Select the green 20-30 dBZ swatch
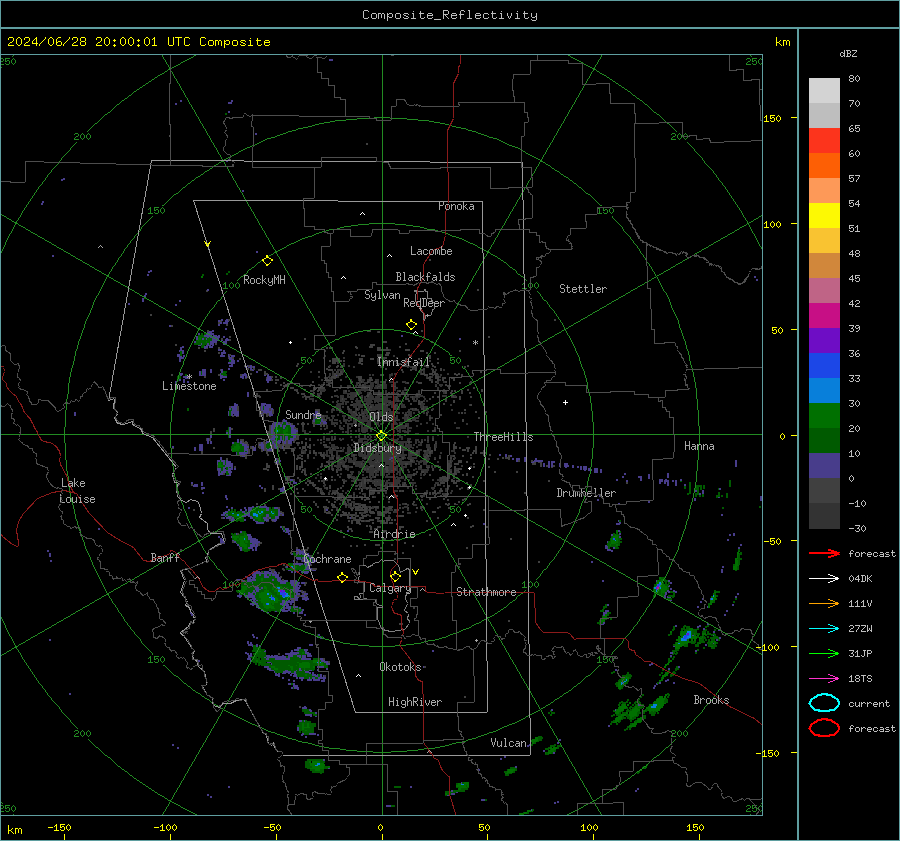The image size is (900, 841). coord(824,416)
